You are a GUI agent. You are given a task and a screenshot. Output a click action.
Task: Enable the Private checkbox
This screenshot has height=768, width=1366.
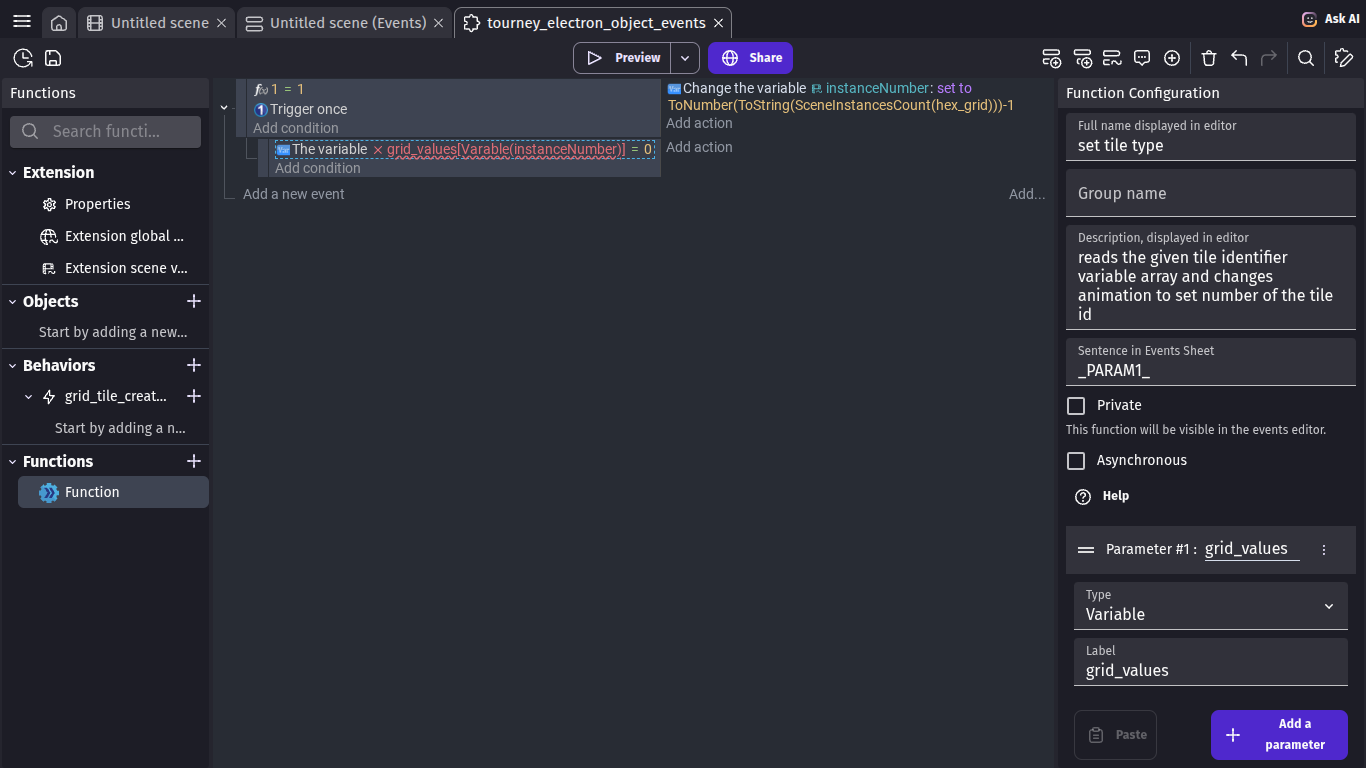pyautogui.click(x=1076, y=405)
